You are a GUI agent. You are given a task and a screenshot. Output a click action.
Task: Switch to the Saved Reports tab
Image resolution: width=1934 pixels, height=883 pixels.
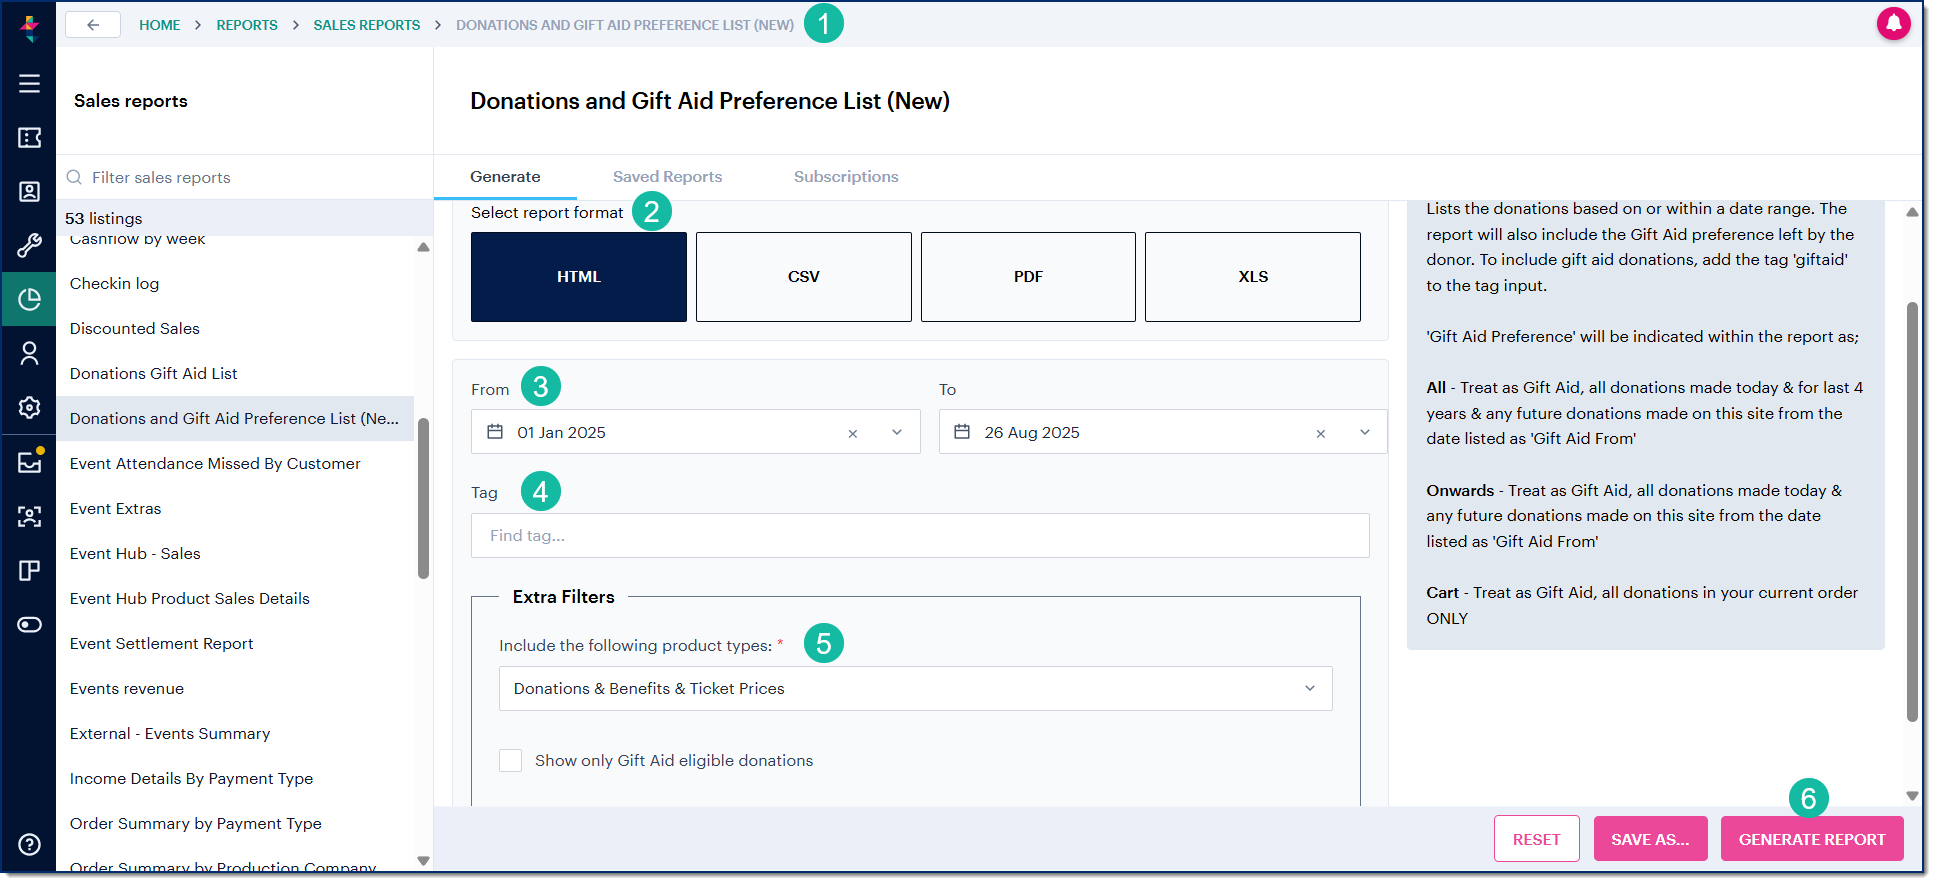tap(667, 177)
